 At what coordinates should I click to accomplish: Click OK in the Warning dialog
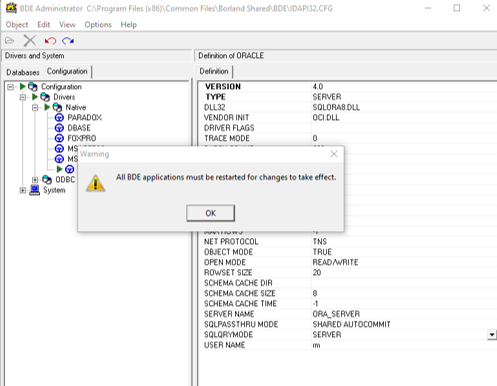click(x=210, y=213)
